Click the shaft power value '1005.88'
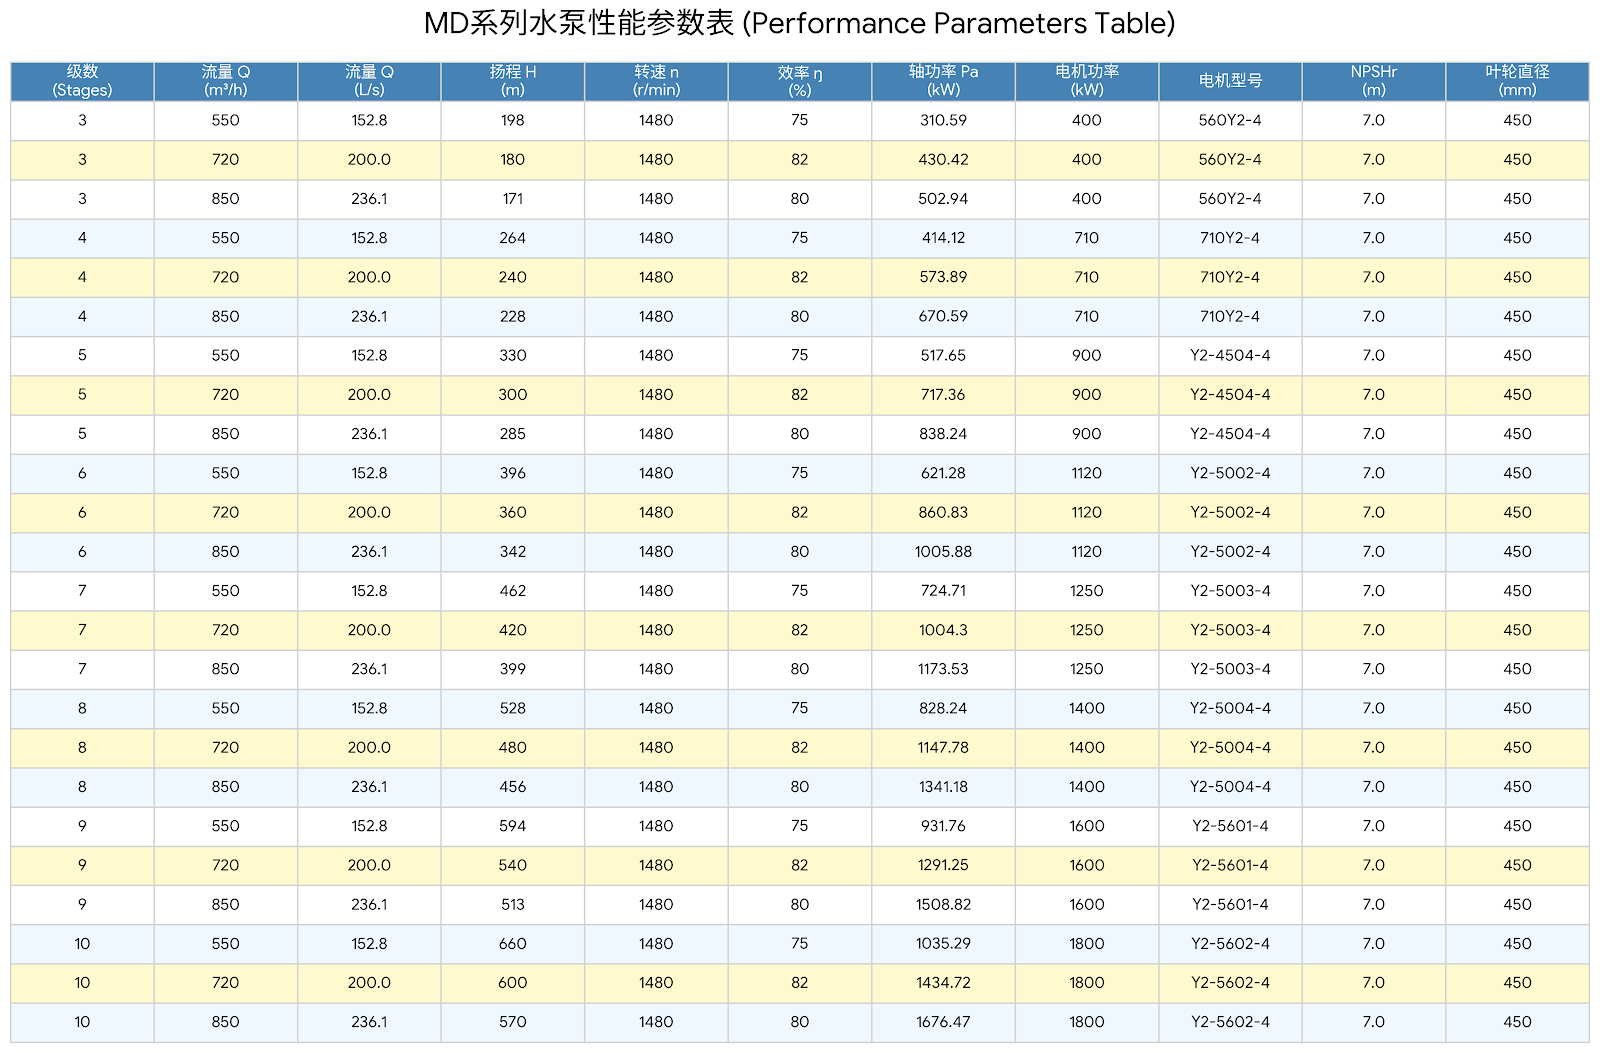 (943, 552)
